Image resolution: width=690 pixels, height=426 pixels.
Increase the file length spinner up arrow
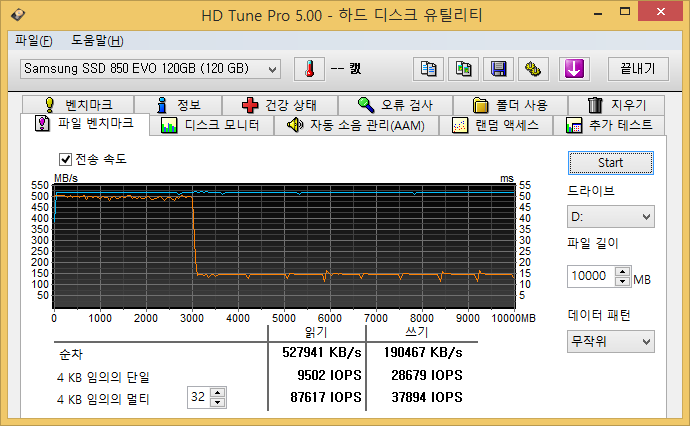click(622, 272)
